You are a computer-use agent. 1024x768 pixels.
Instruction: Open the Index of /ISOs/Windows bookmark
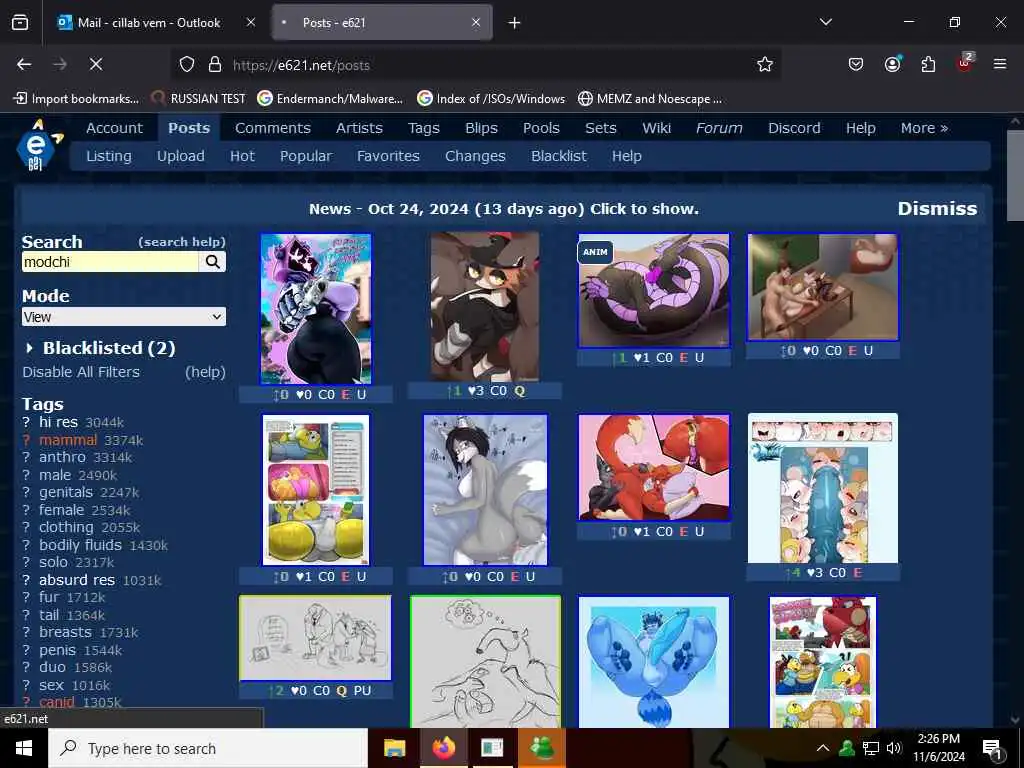click(x=491, y=99)
